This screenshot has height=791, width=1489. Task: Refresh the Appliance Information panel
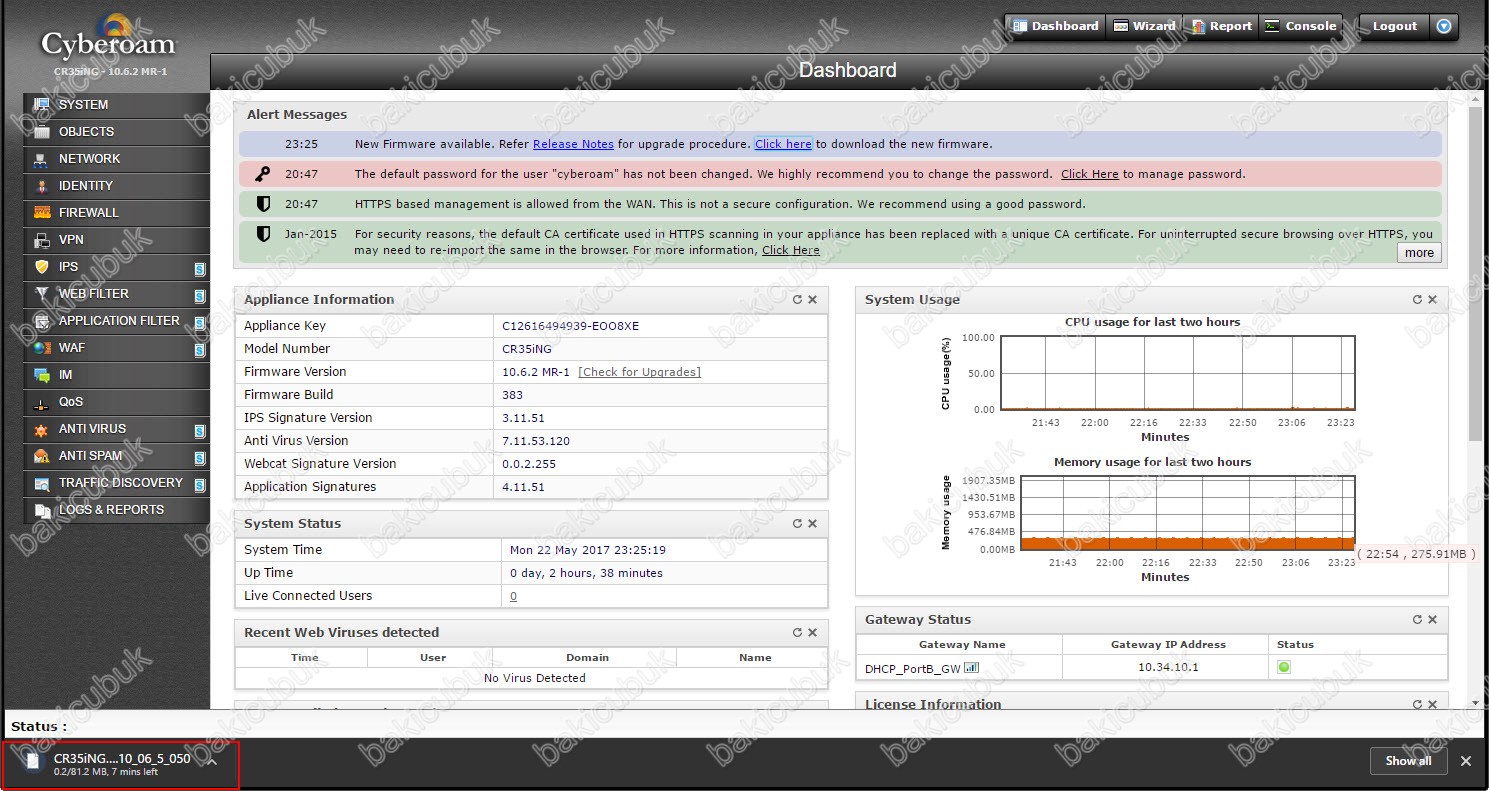797,299
